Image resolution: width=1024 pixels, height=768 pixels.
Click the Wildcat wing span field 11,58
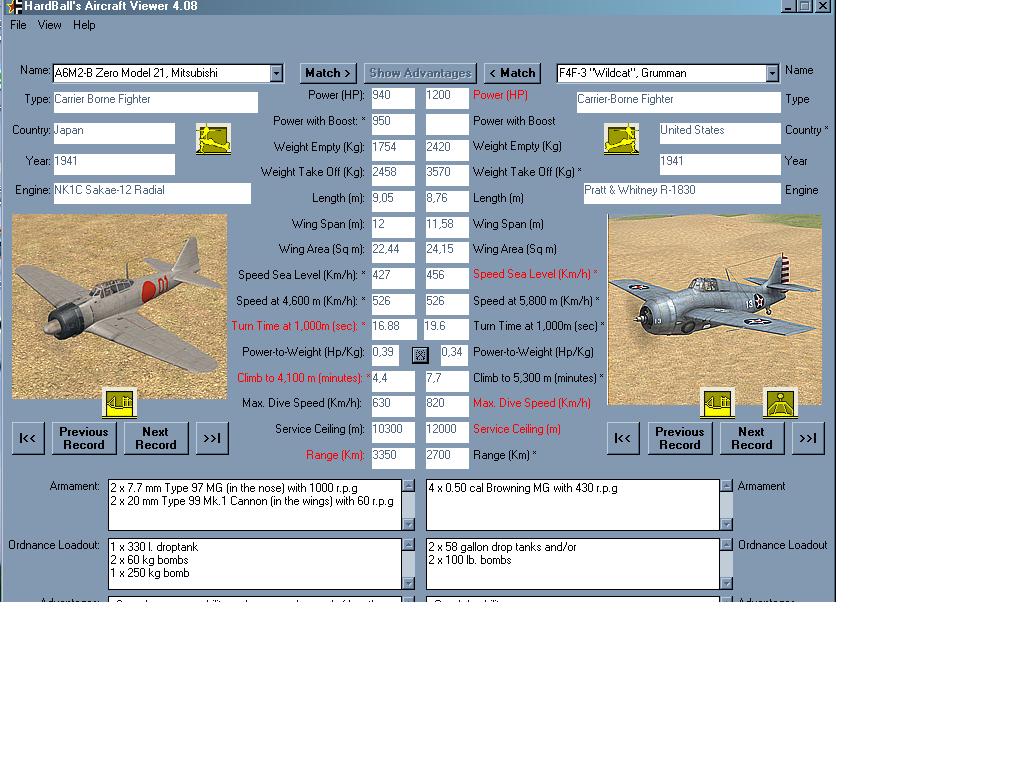point(447,227)
